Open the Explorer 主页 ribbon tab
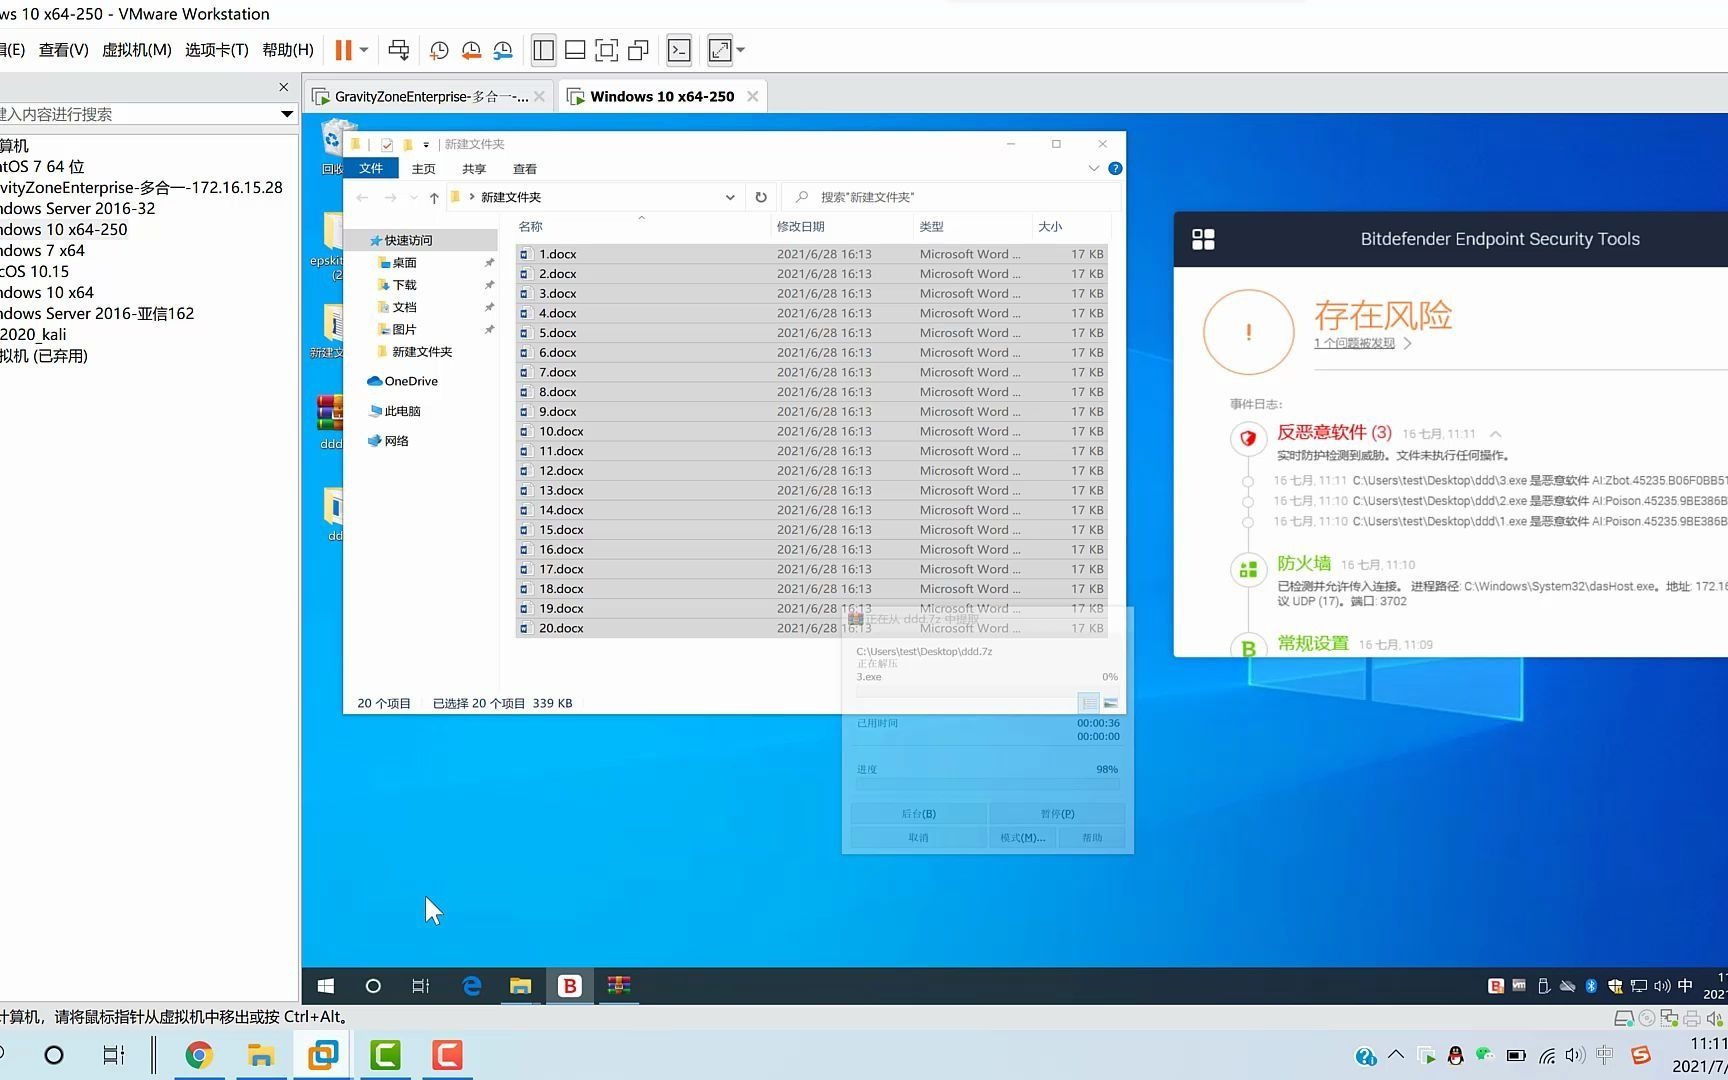The width and height of the screenshot is (1728, 1080). (x=424, y=169)
